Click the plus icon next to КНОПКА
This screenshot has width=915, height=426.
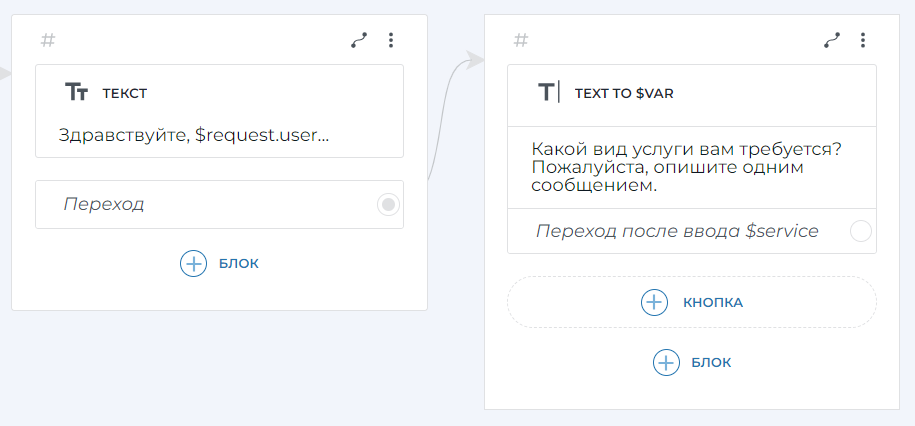pyautogui.click(x=654, y=302)
